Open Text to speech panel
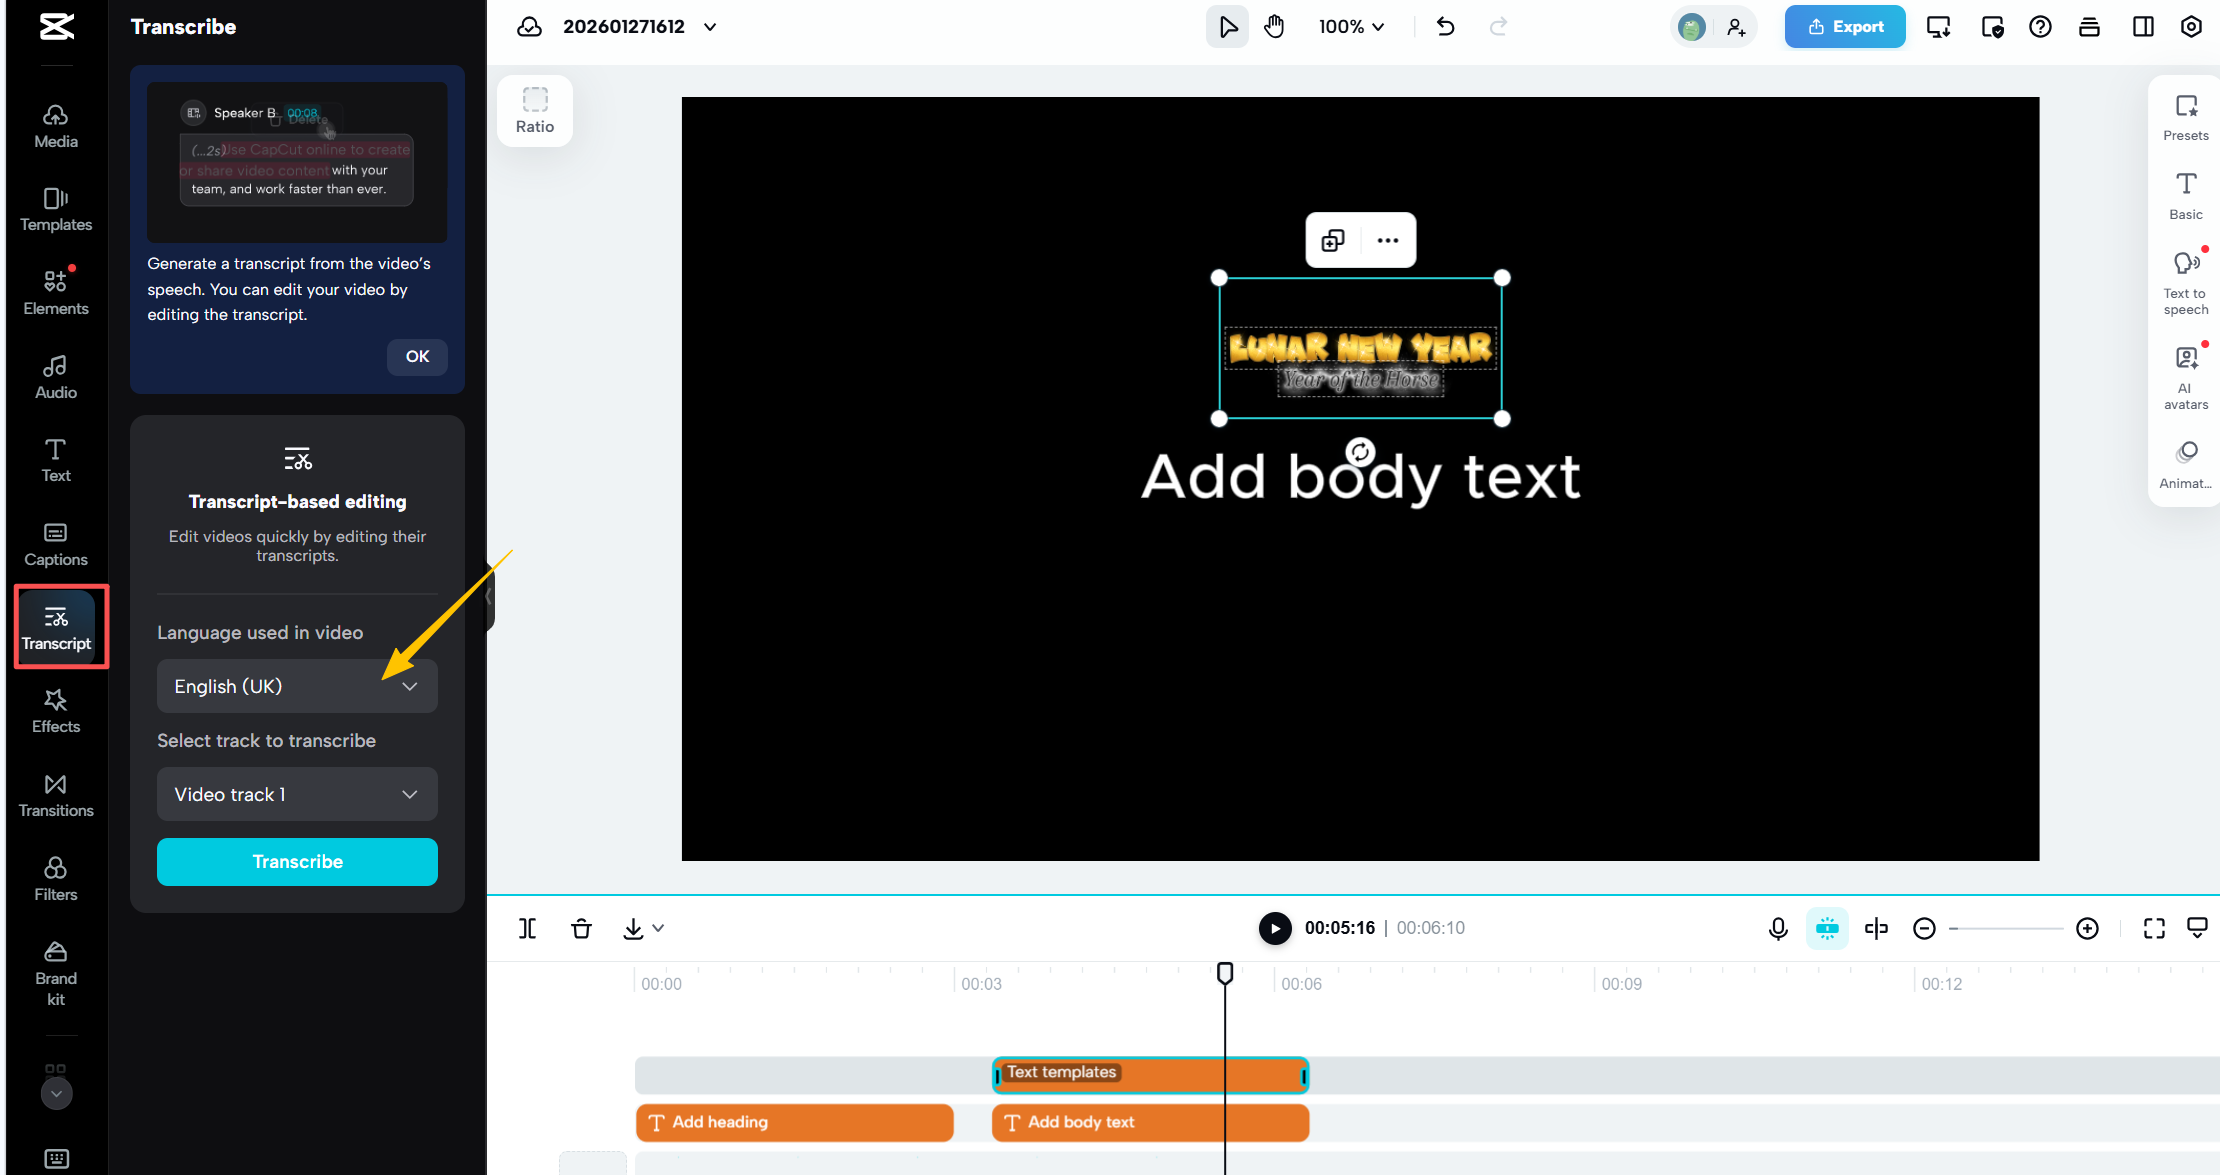This screenshot has height=1175, width=2220. (x=2186, y=282)
